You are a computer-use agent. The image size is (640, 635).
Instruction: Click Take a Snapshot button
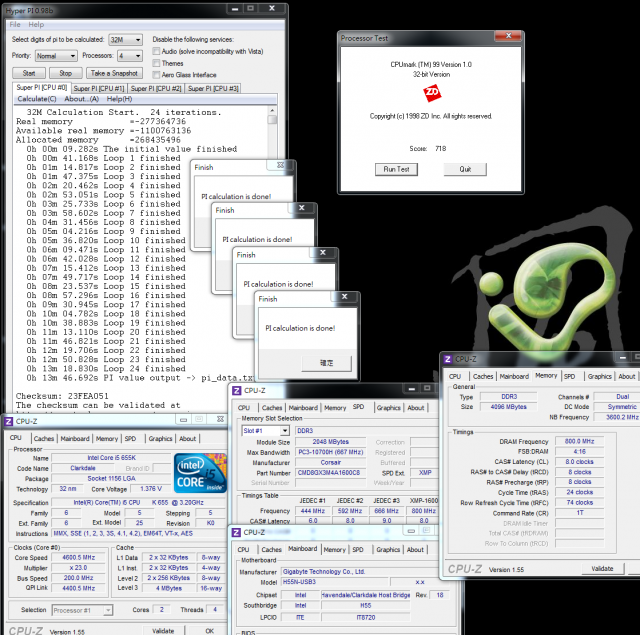(x=114, y=73)
